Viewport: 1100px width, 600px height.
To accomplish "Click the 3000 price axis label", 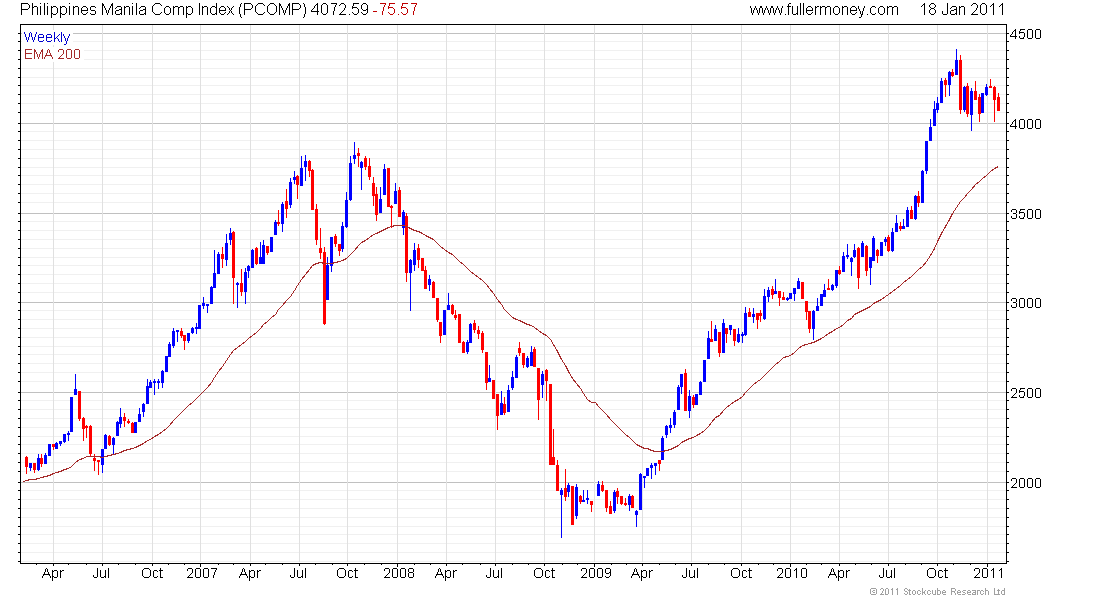I will tap(1026, 303).
